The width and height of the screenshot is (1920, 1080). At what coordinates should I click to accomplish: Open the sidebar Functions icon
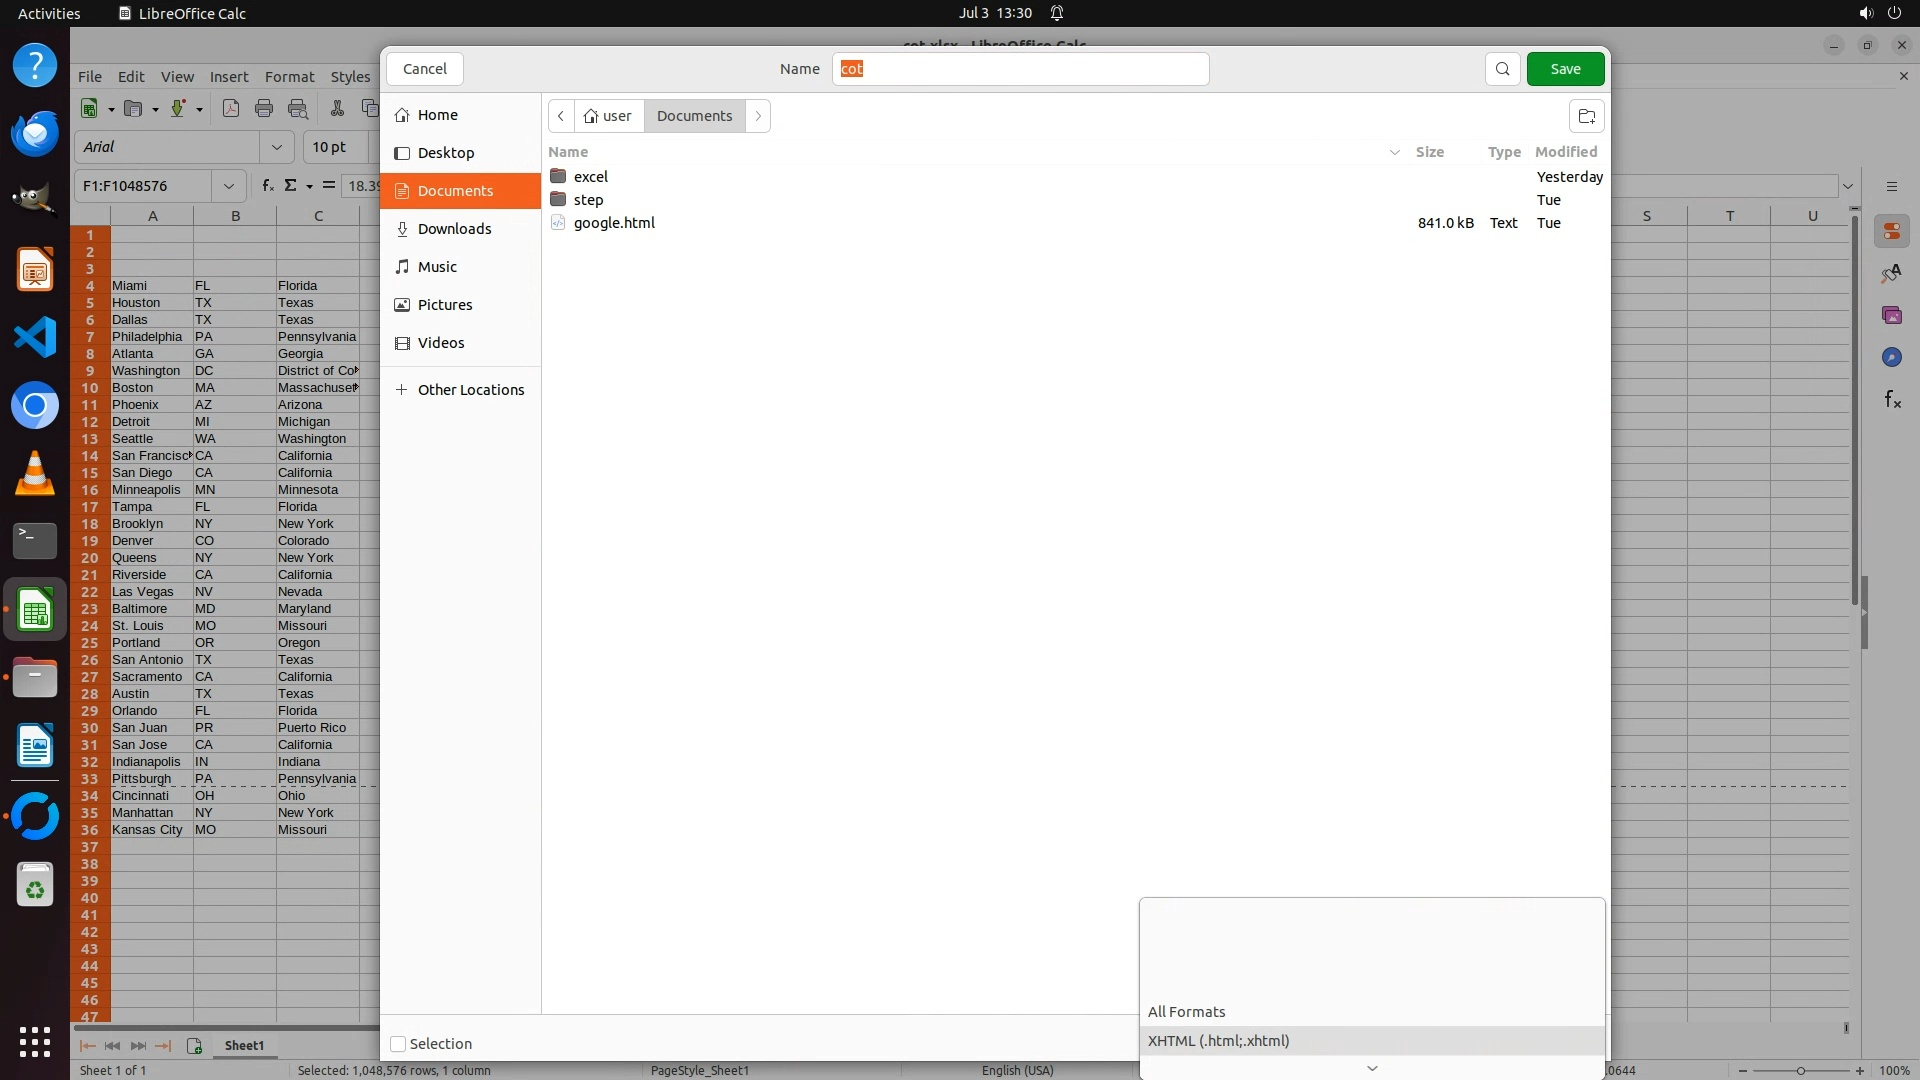[x=1892, y=400]
